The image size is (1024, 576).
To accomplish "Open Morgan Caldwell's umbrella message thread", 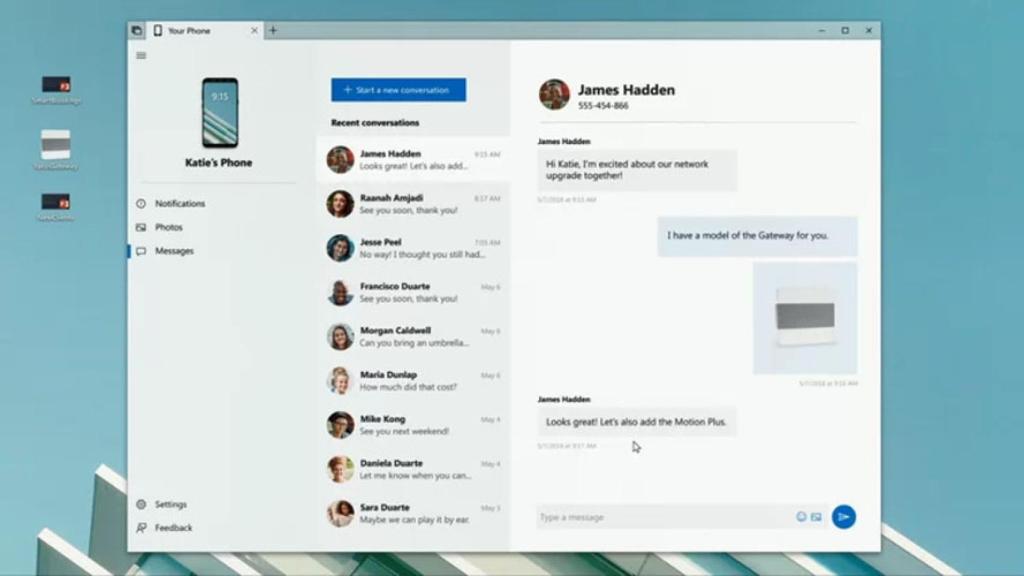I will click(412, 336).
